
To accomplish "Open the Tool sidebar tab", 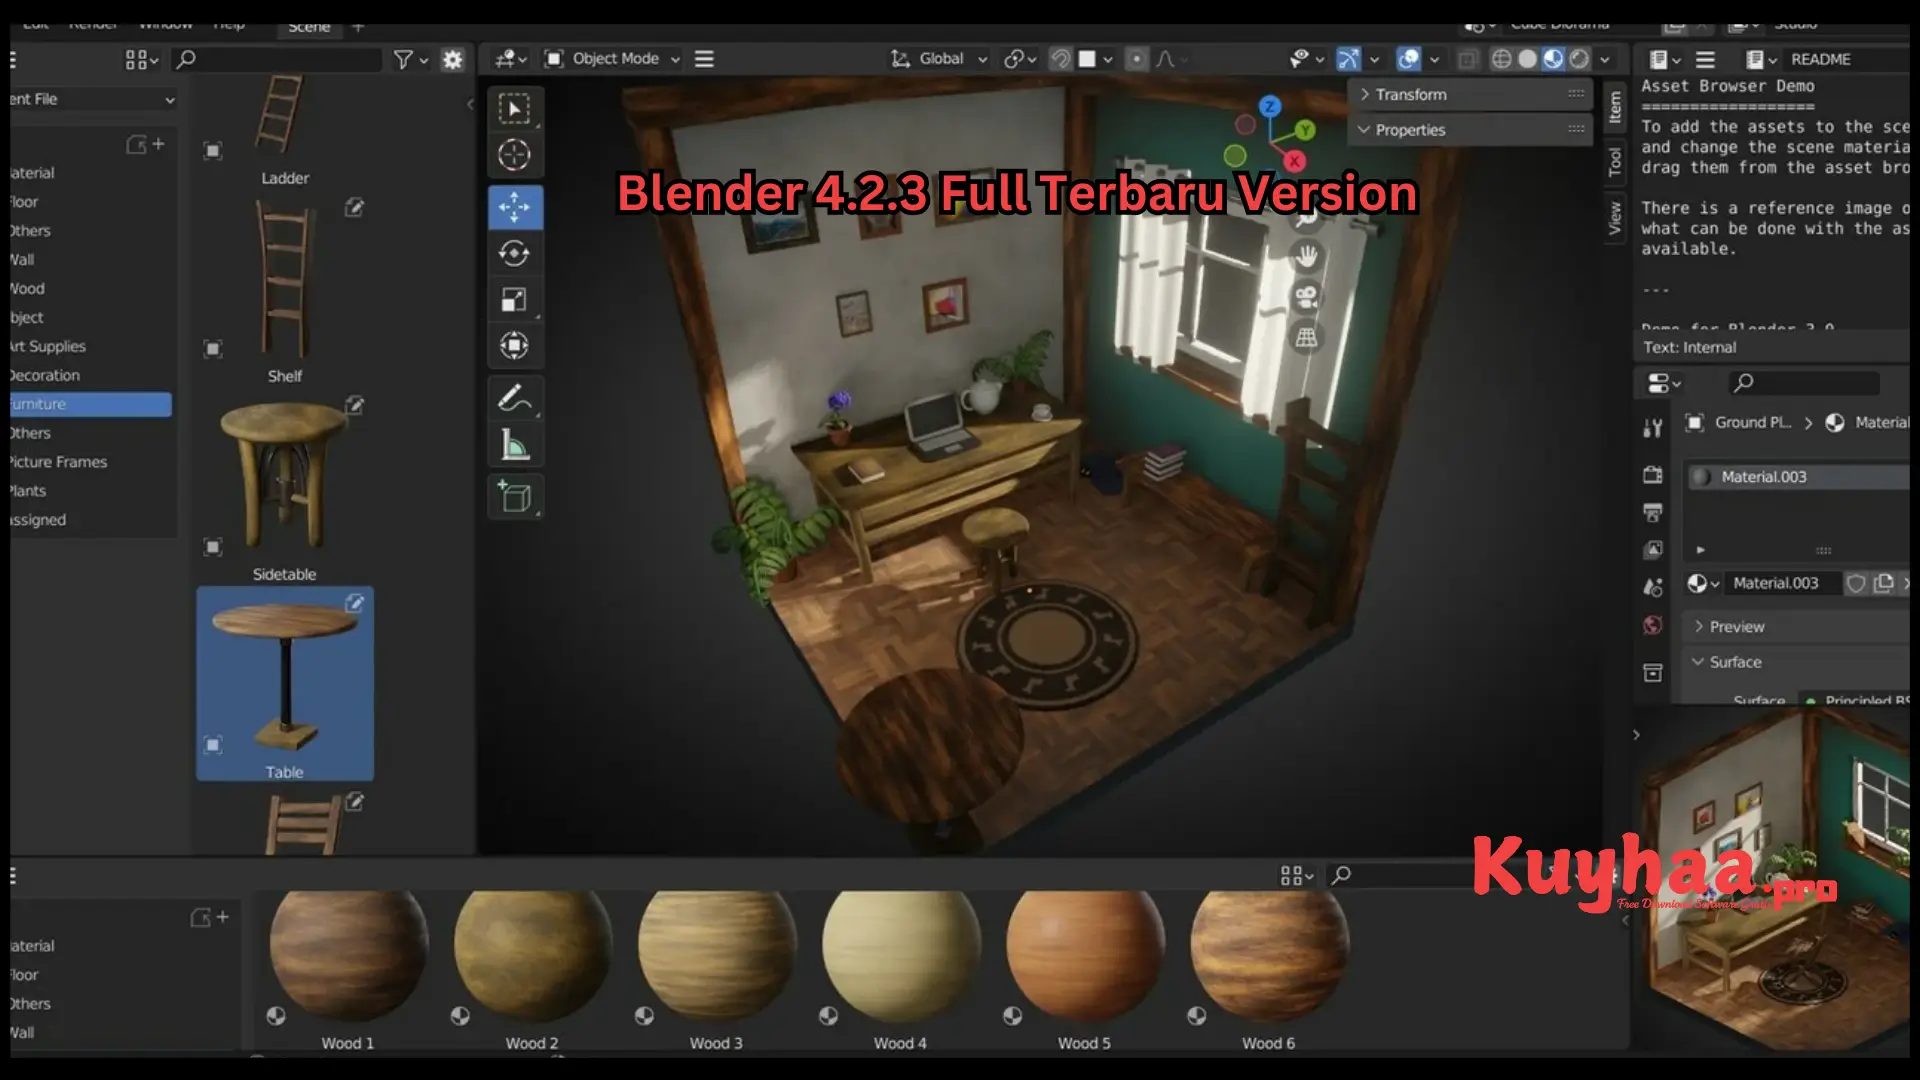I will click(1614, 161).
